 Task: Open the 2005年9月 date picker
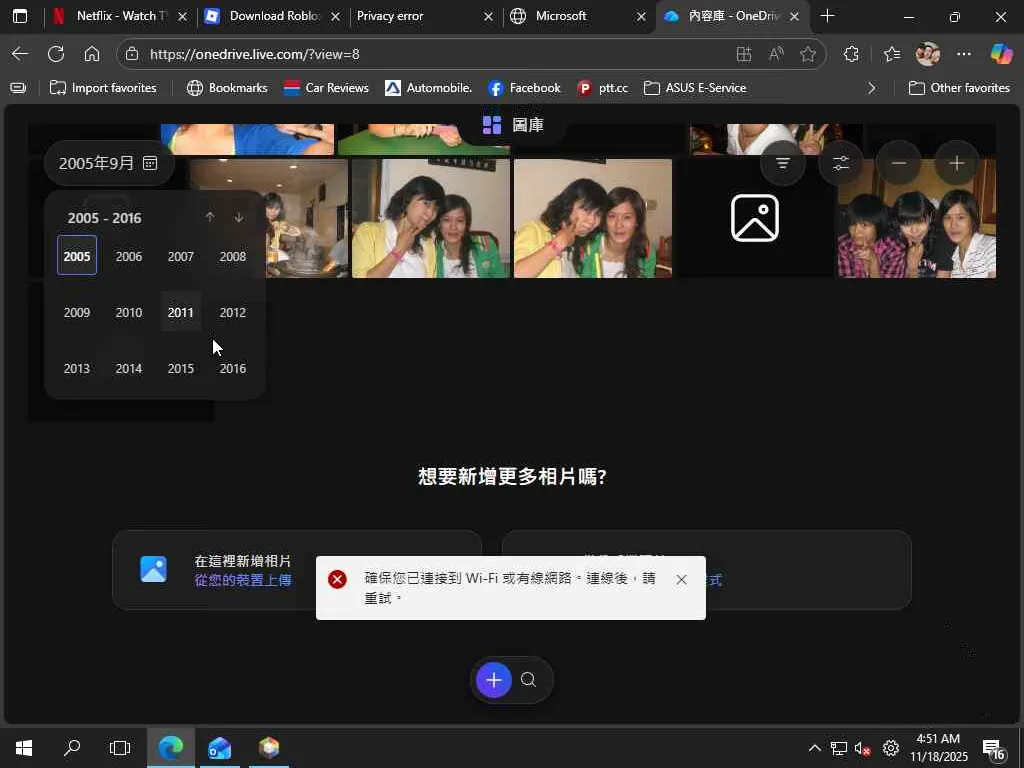pos(108,163)
